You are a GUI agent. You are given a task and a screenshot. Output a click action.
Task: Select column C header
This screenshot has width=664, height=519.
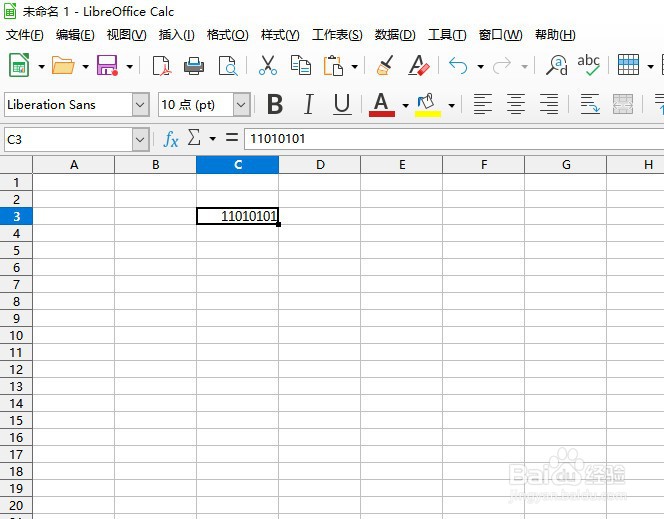238,165
